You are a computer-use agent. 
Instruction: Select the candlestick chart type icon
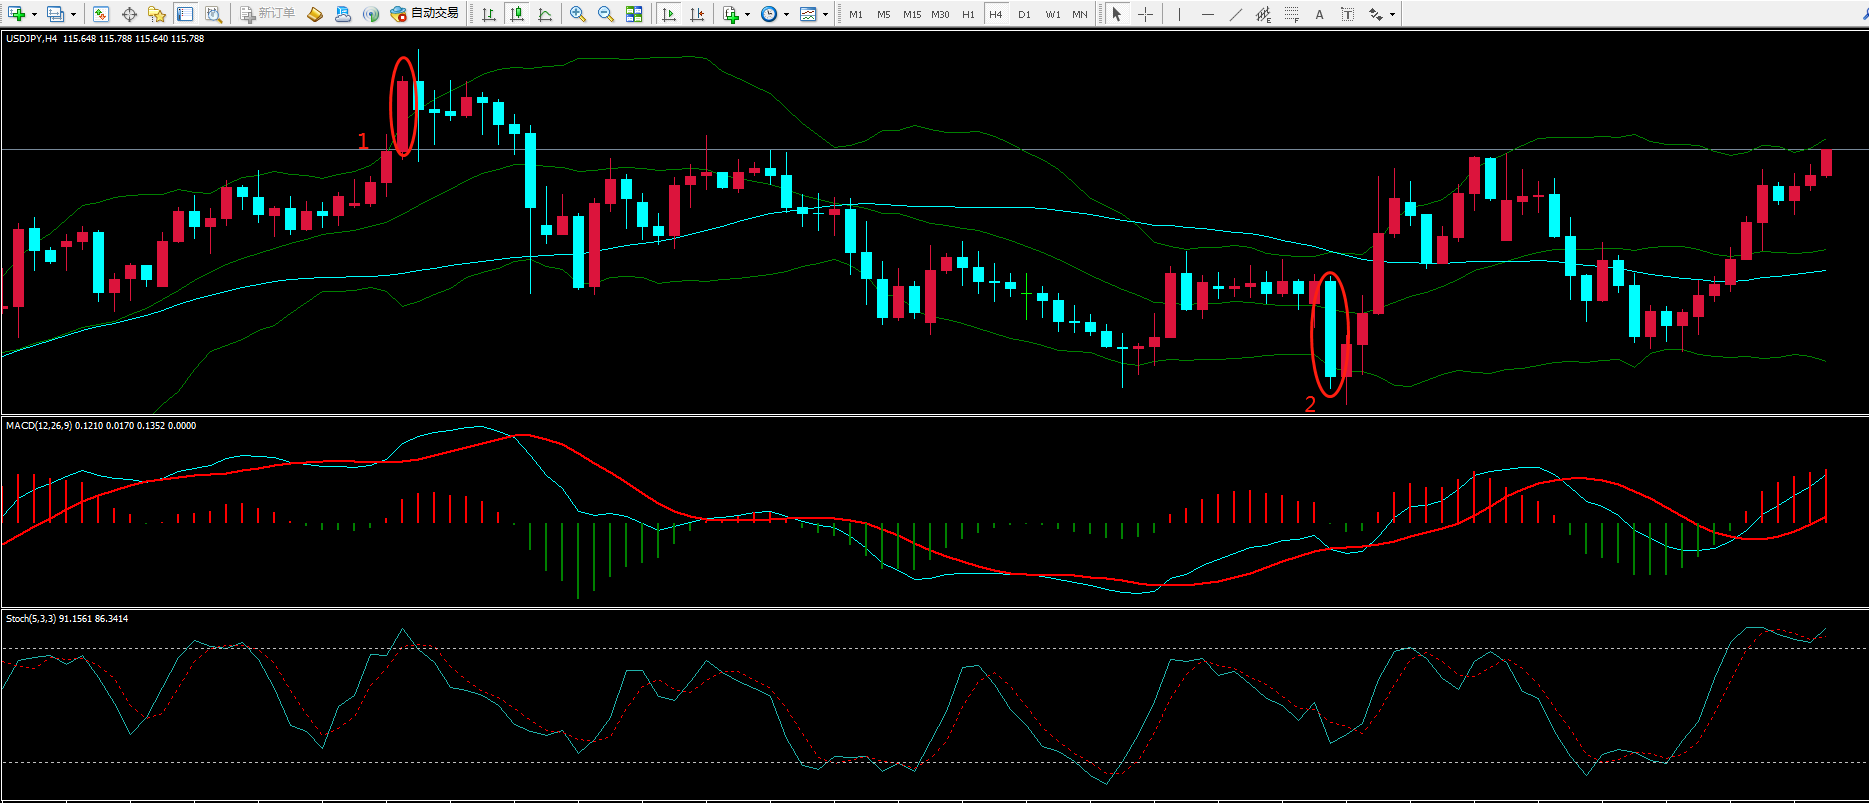point(517,14)
